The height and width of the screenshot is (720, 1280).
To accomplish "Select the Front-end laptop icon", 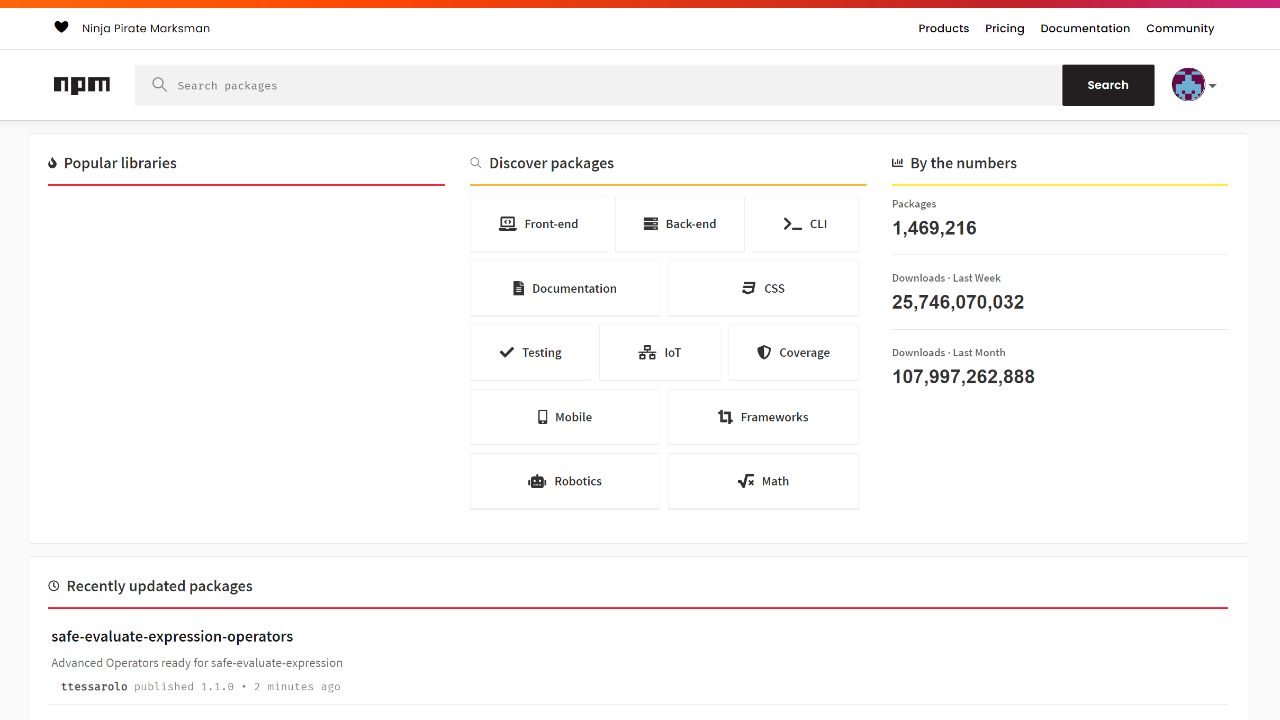I will tap(508, 223).
